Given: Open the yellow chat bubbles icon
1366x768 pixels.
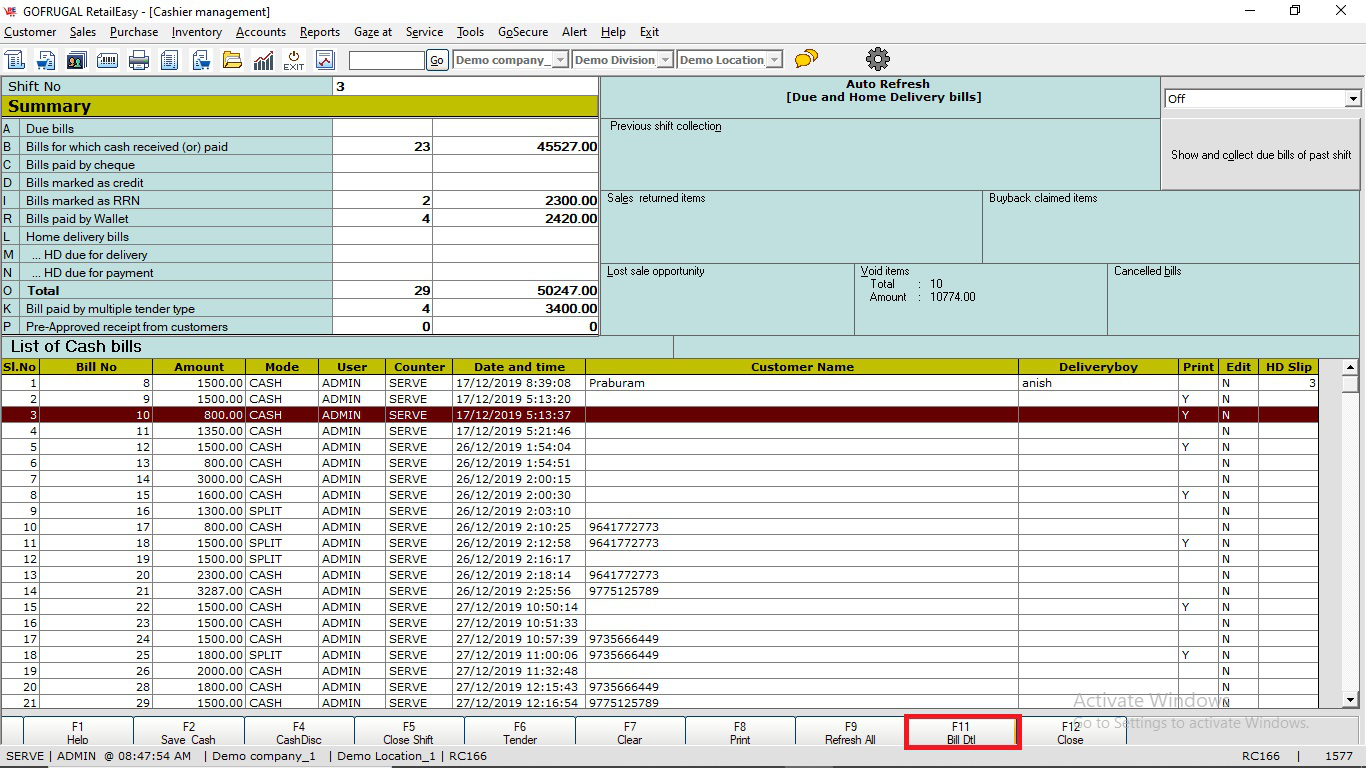Looking at the screenshot, I should pos(806,60).
